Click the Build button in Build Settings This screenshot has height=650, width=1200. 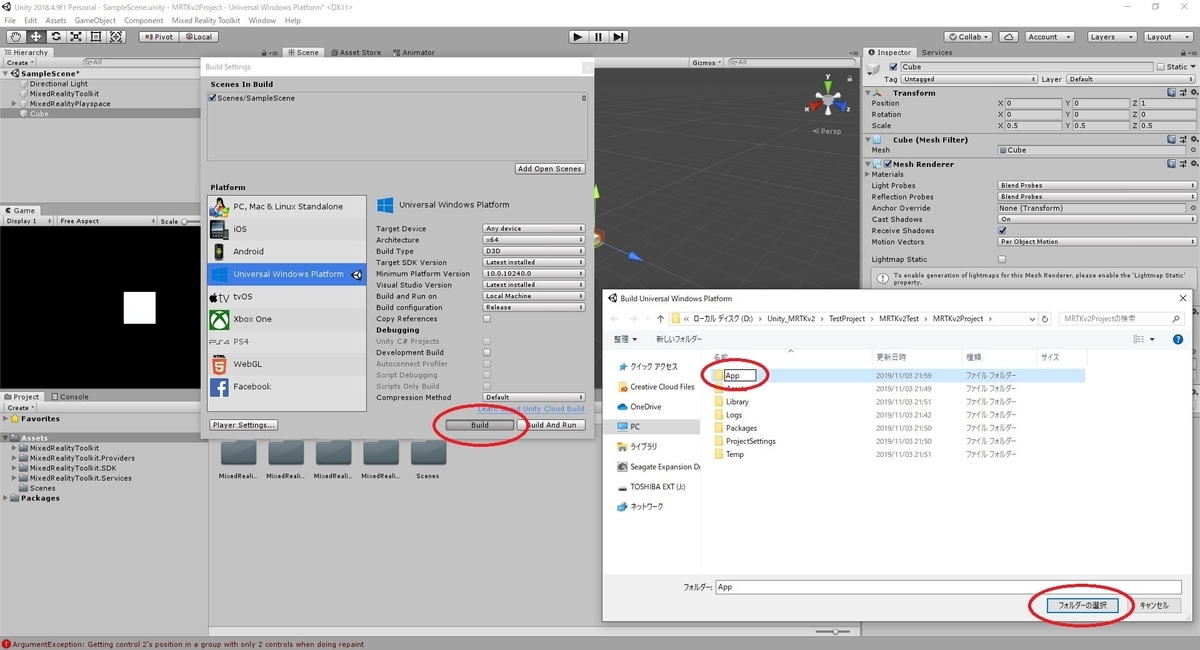(480, 425)
